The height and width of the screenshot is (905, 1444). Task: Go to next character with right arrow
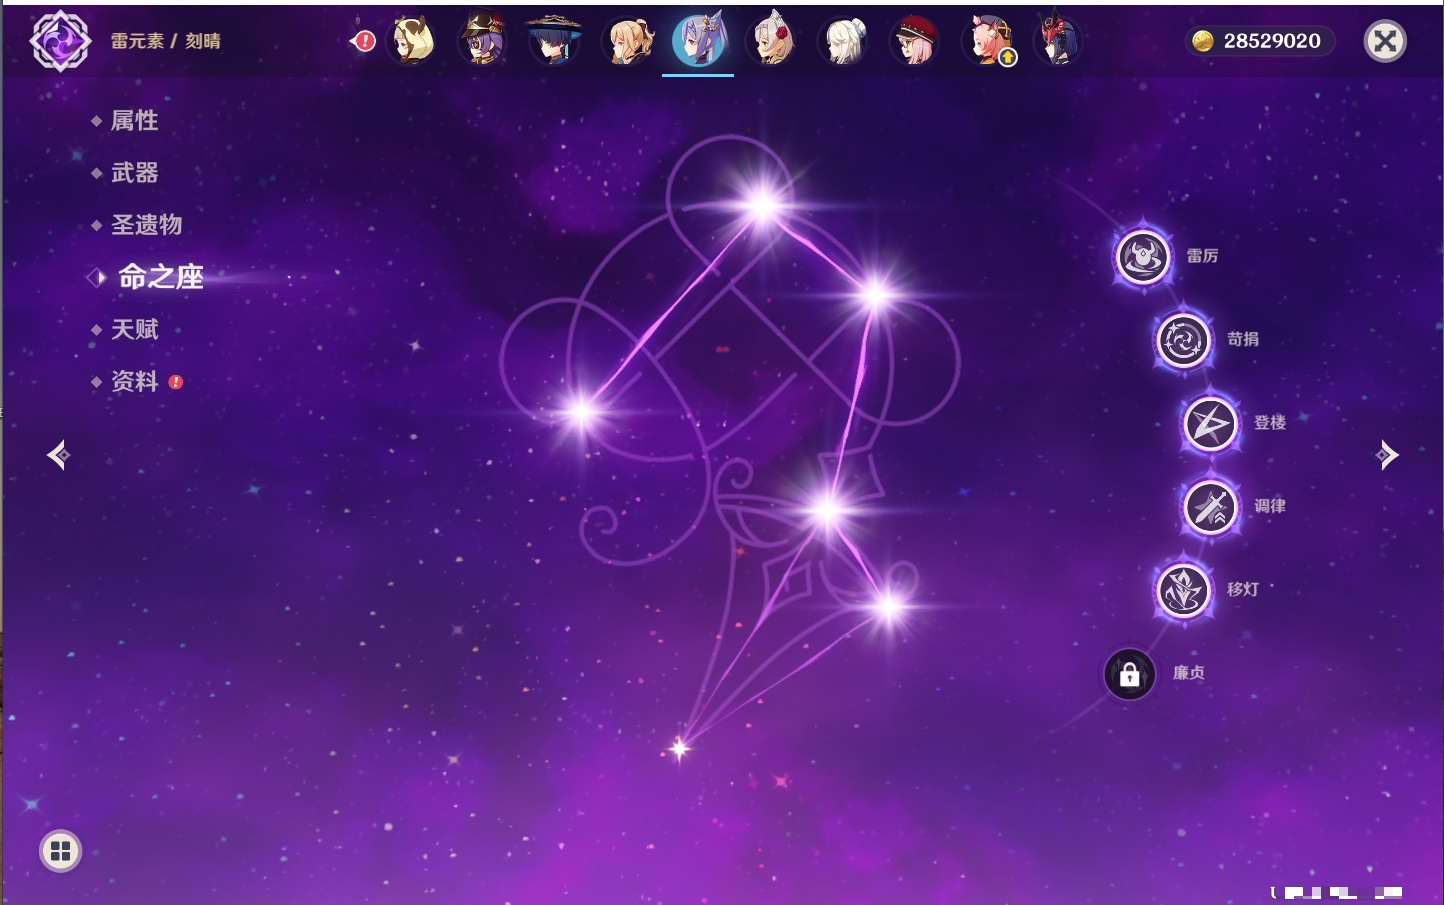tap(1386, 455)
